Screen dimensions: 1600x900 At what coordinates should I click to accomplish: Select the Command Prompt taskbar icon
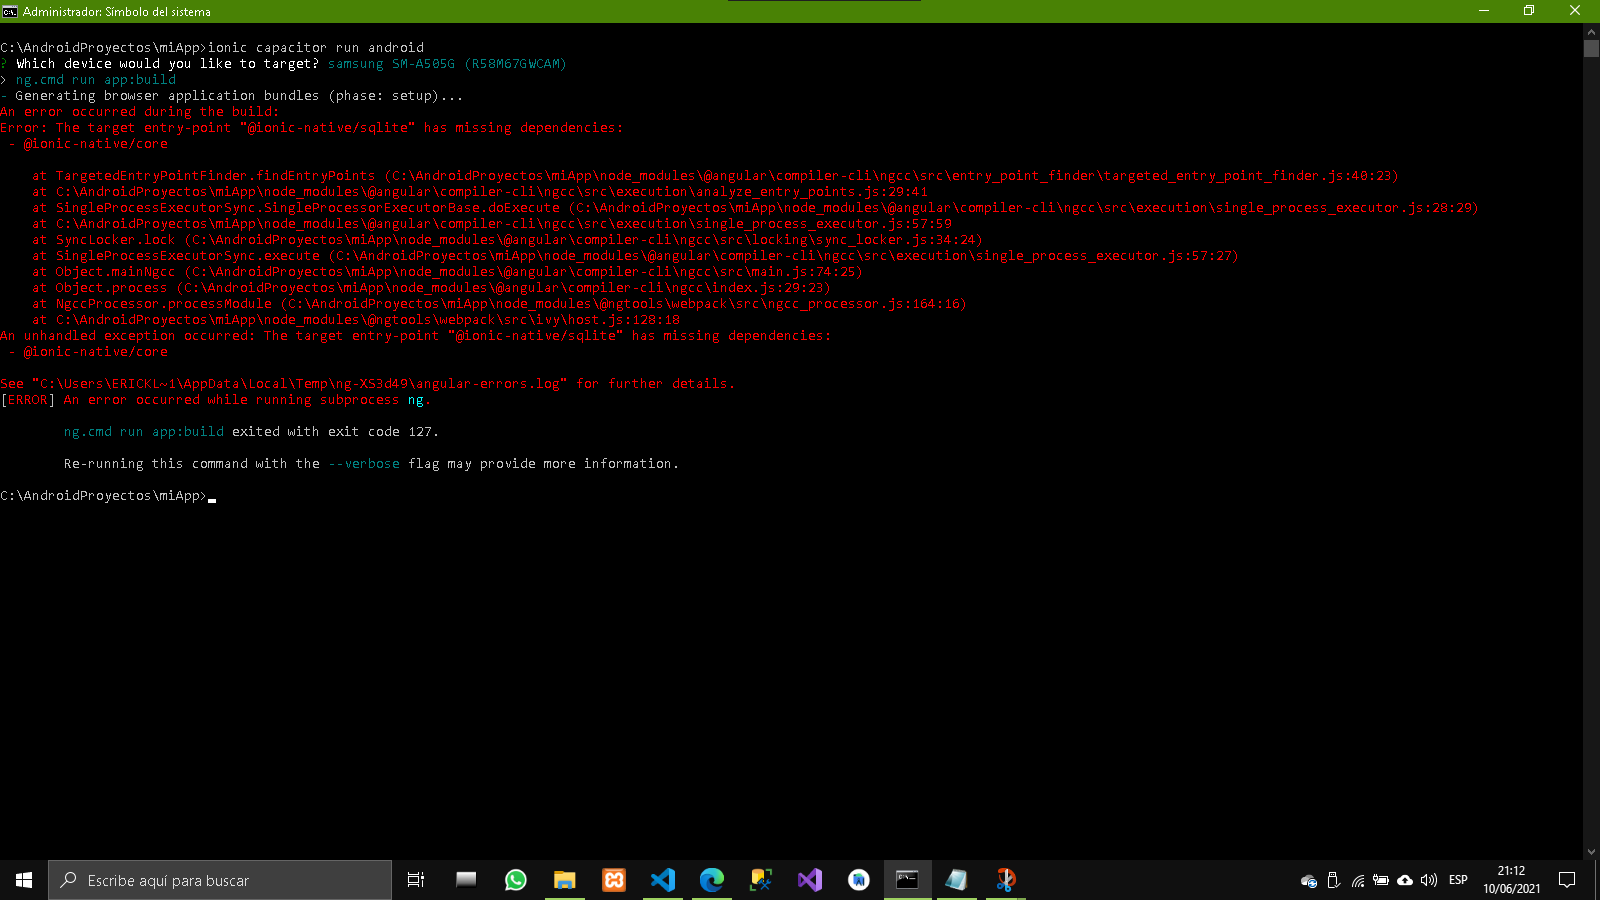point(908,880)
